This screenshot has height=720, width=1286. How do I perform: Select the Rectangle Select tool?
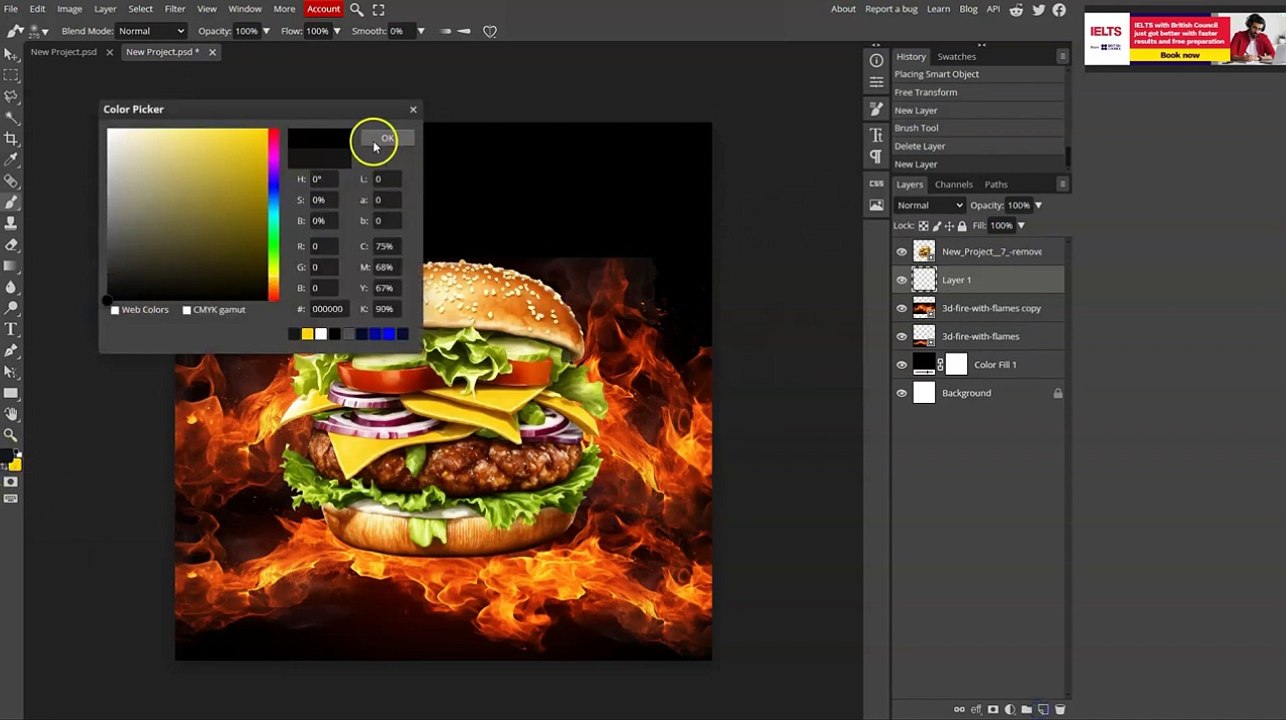11,75
